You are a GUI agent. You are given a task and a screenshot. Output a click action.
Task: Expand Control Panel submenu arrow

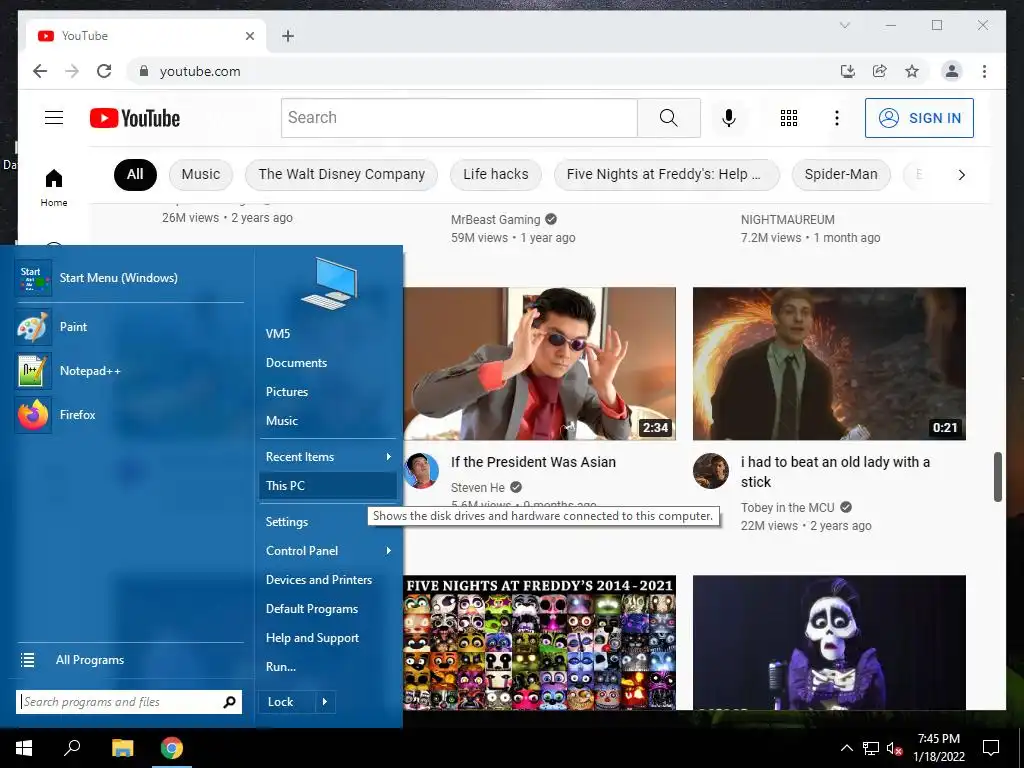[x=389, y=551]
